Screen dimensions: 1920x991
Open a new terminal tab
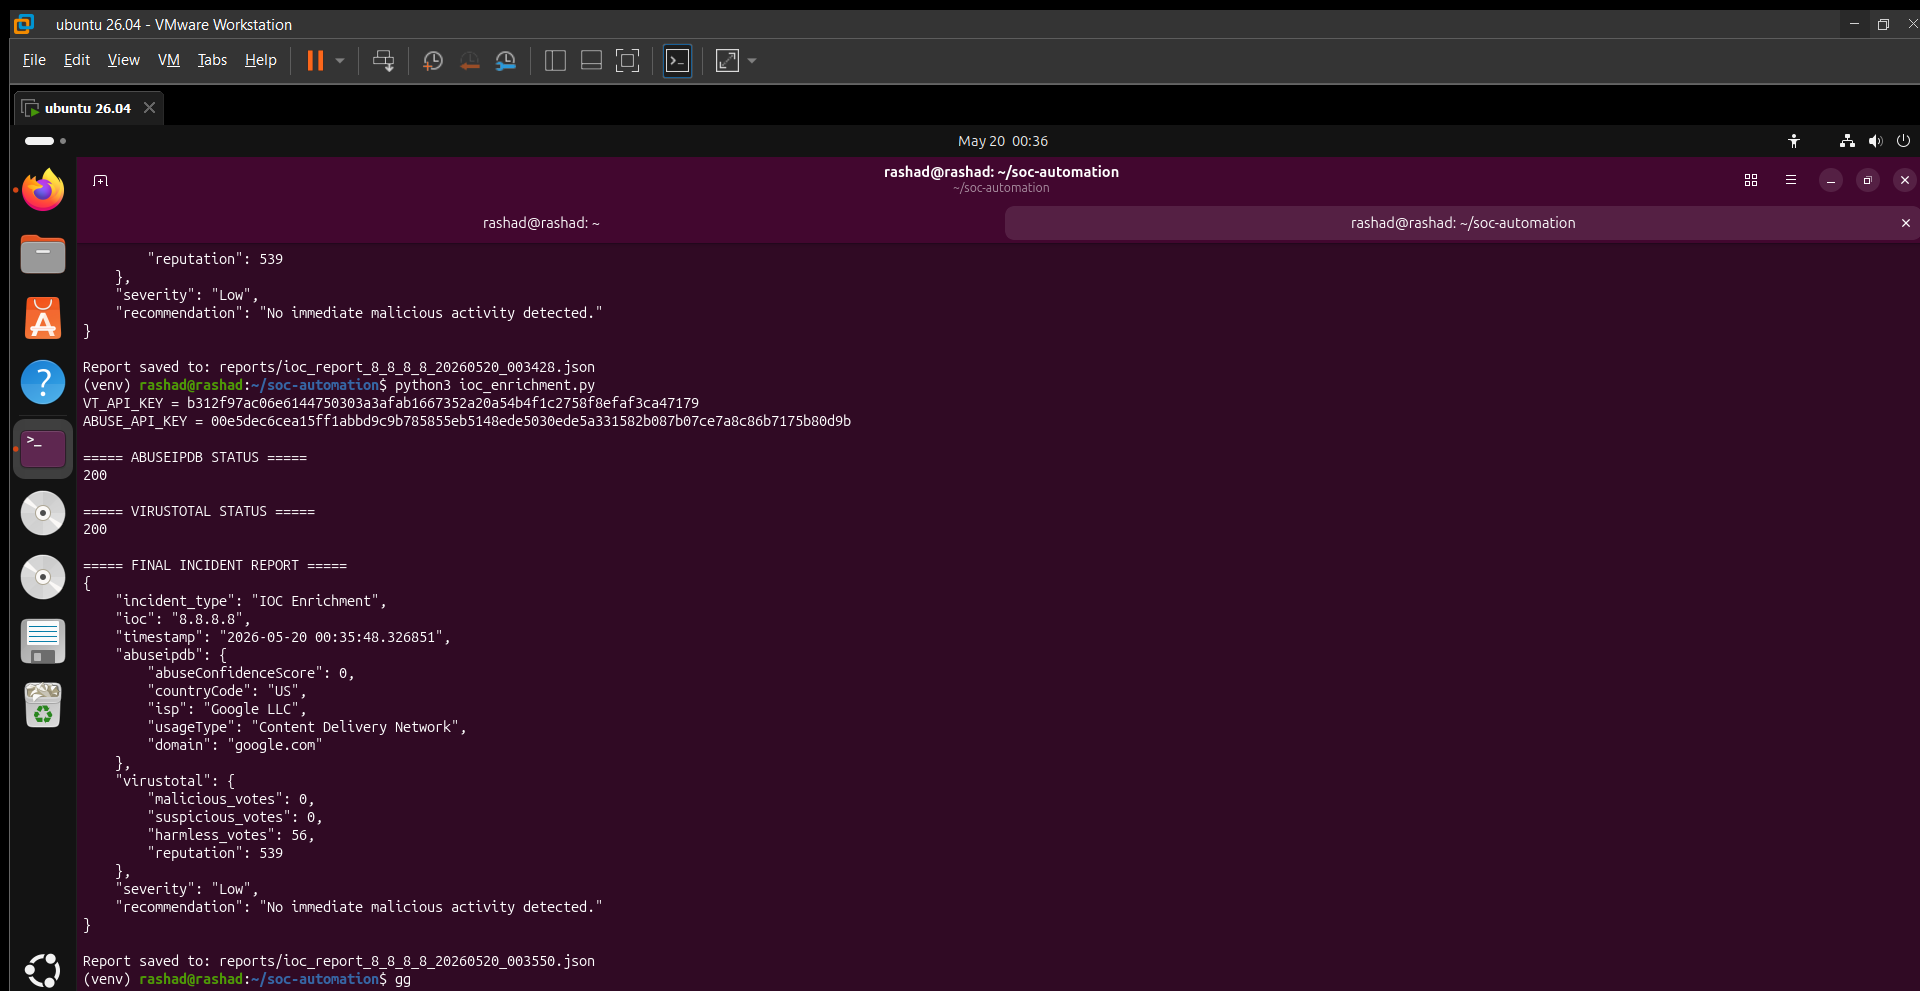[x=101, y=180]
